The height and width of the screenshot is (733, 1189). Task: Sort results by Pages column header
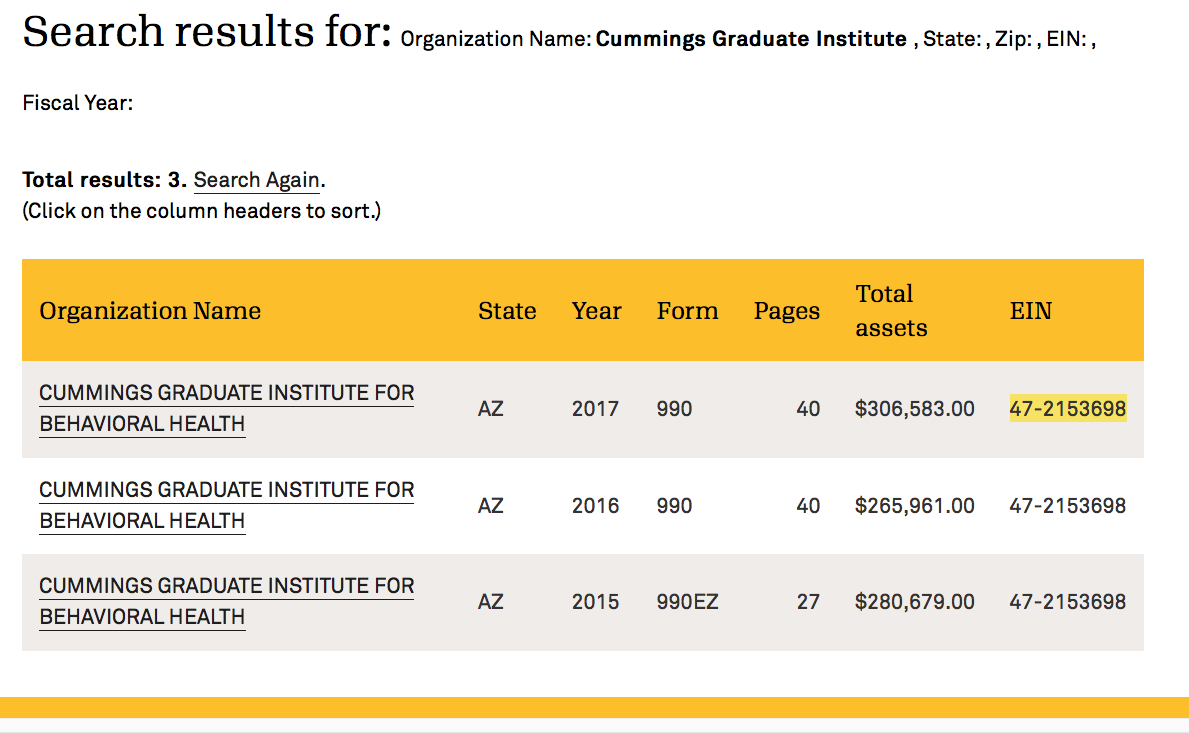[x=787, y=311]
